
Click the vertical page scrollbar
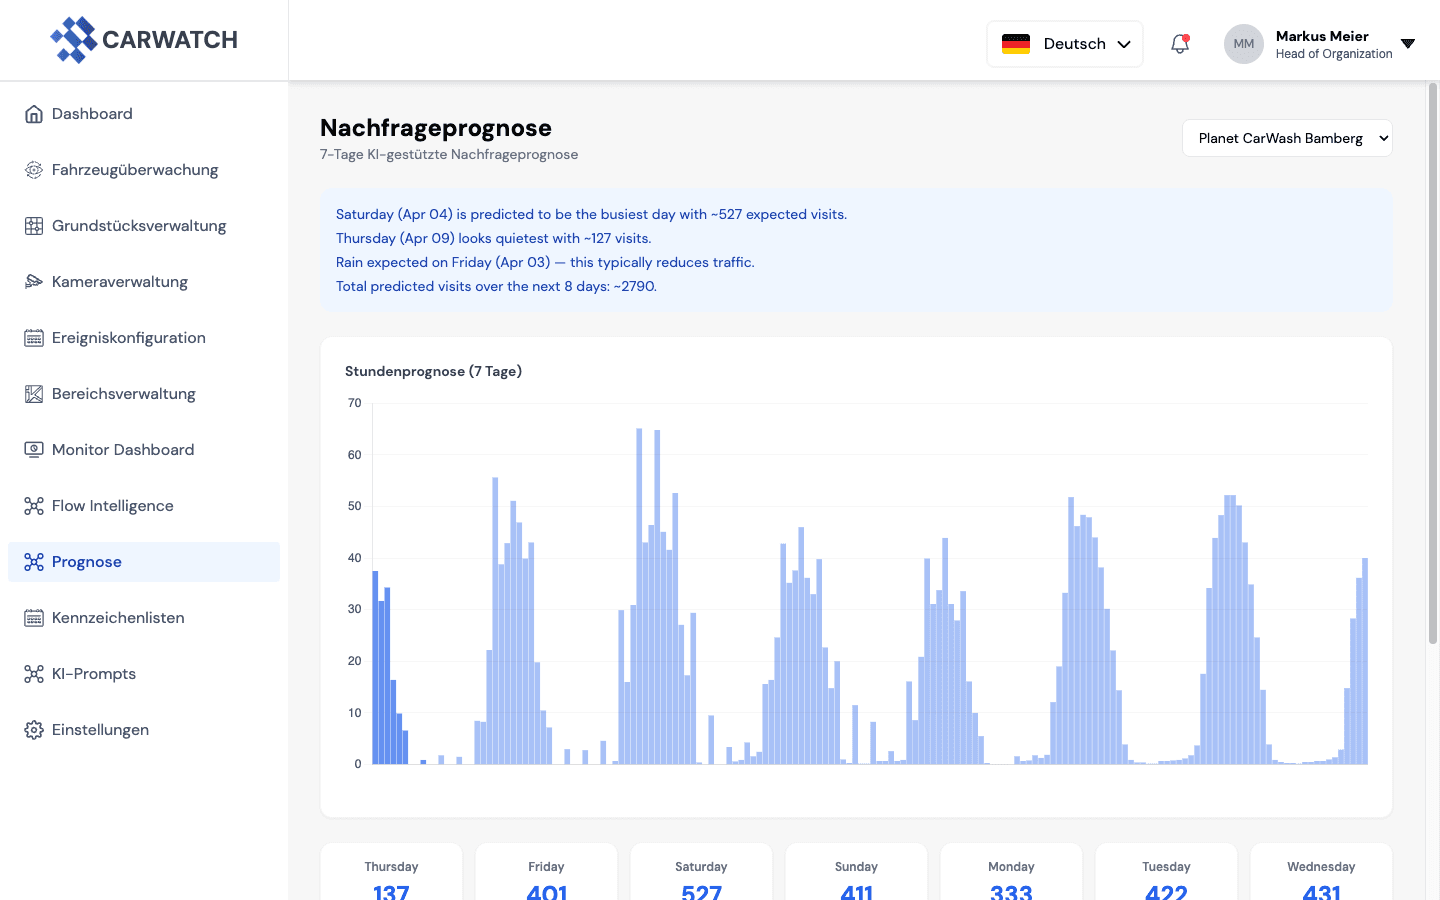pos(1432,360)
